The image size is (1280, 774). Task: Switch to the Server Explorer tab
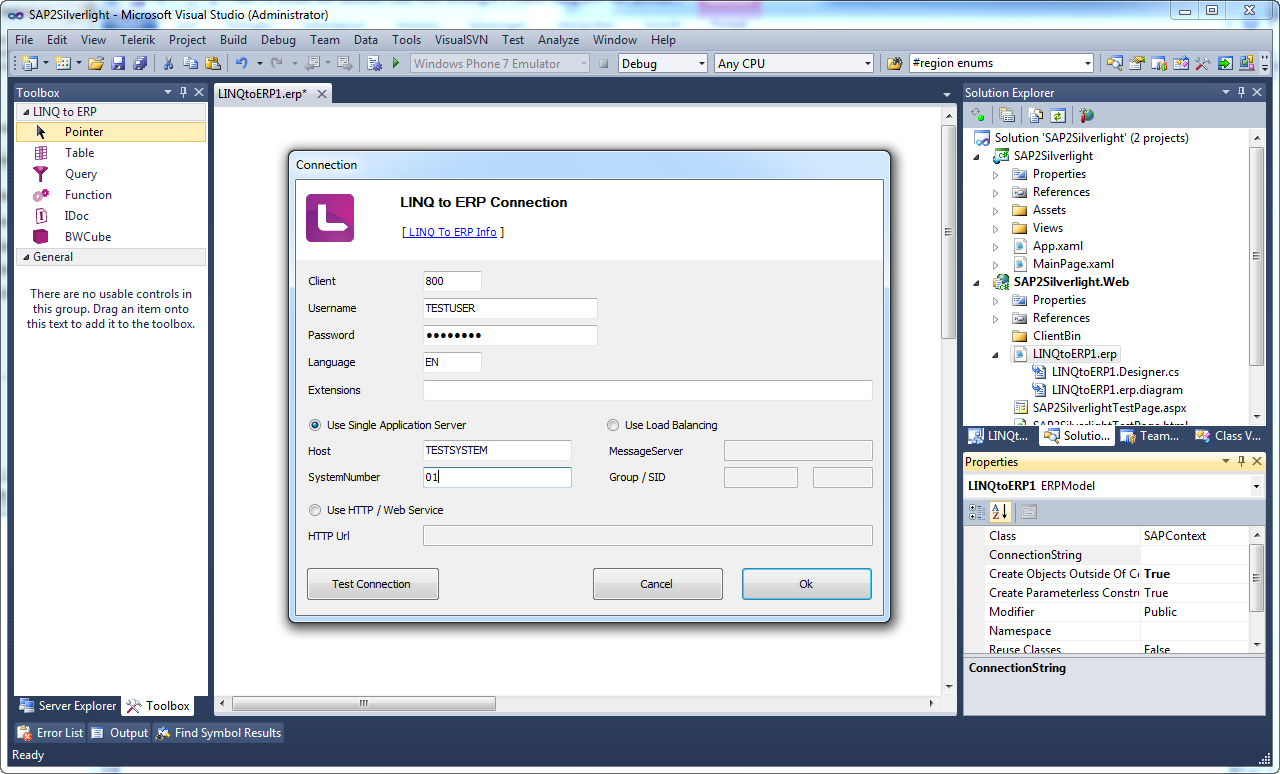click(68, 706)
